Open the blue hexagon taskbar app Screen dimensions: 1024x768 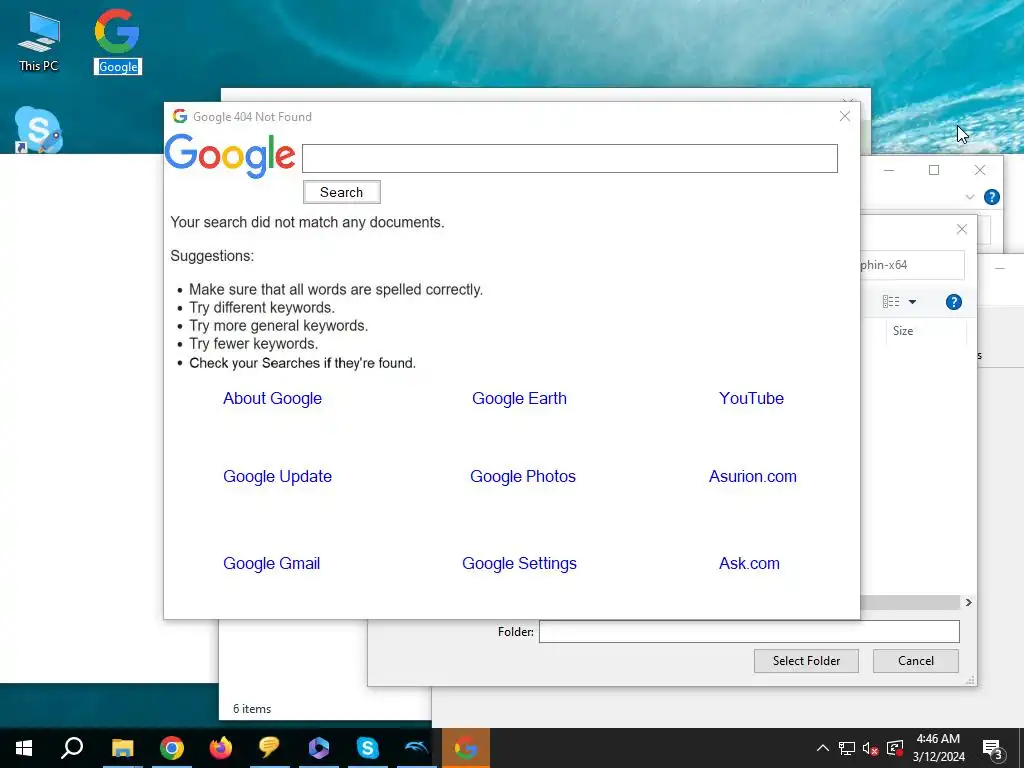(318, 748)
